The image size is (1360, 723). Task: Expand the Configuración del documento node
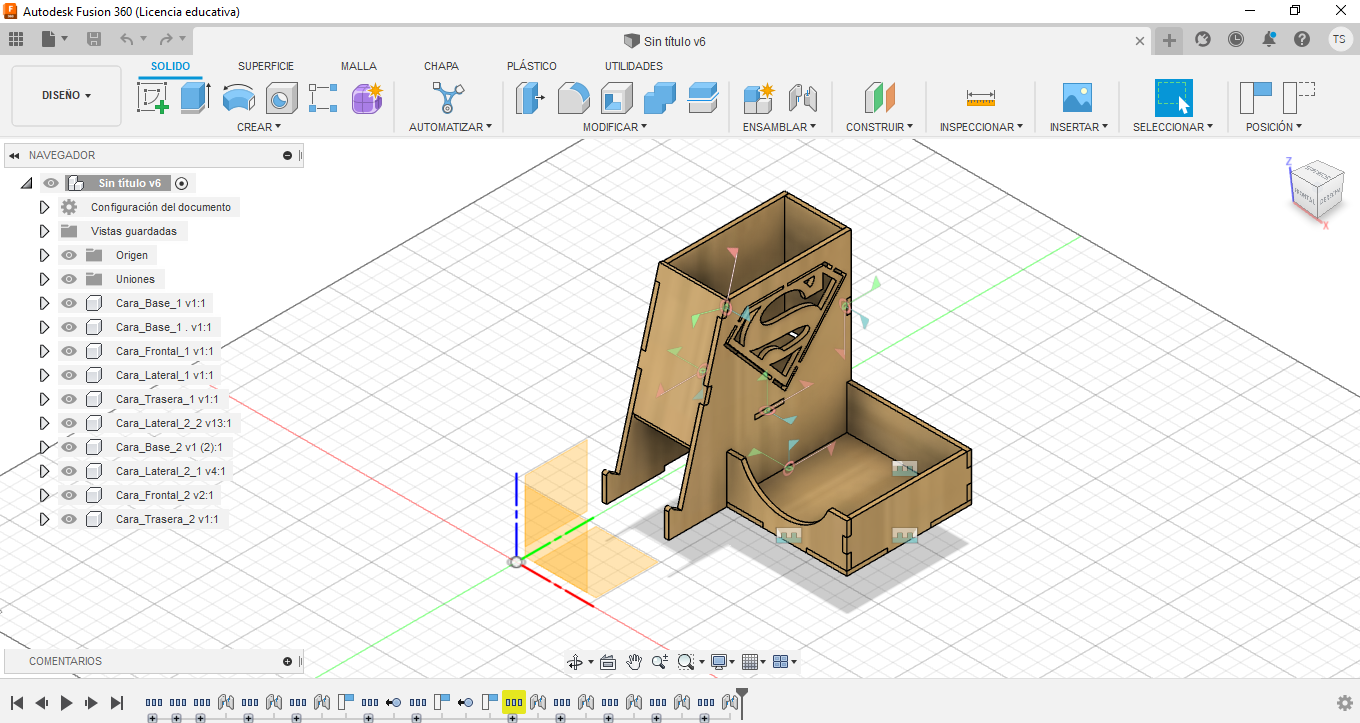[x=44, y=207]
